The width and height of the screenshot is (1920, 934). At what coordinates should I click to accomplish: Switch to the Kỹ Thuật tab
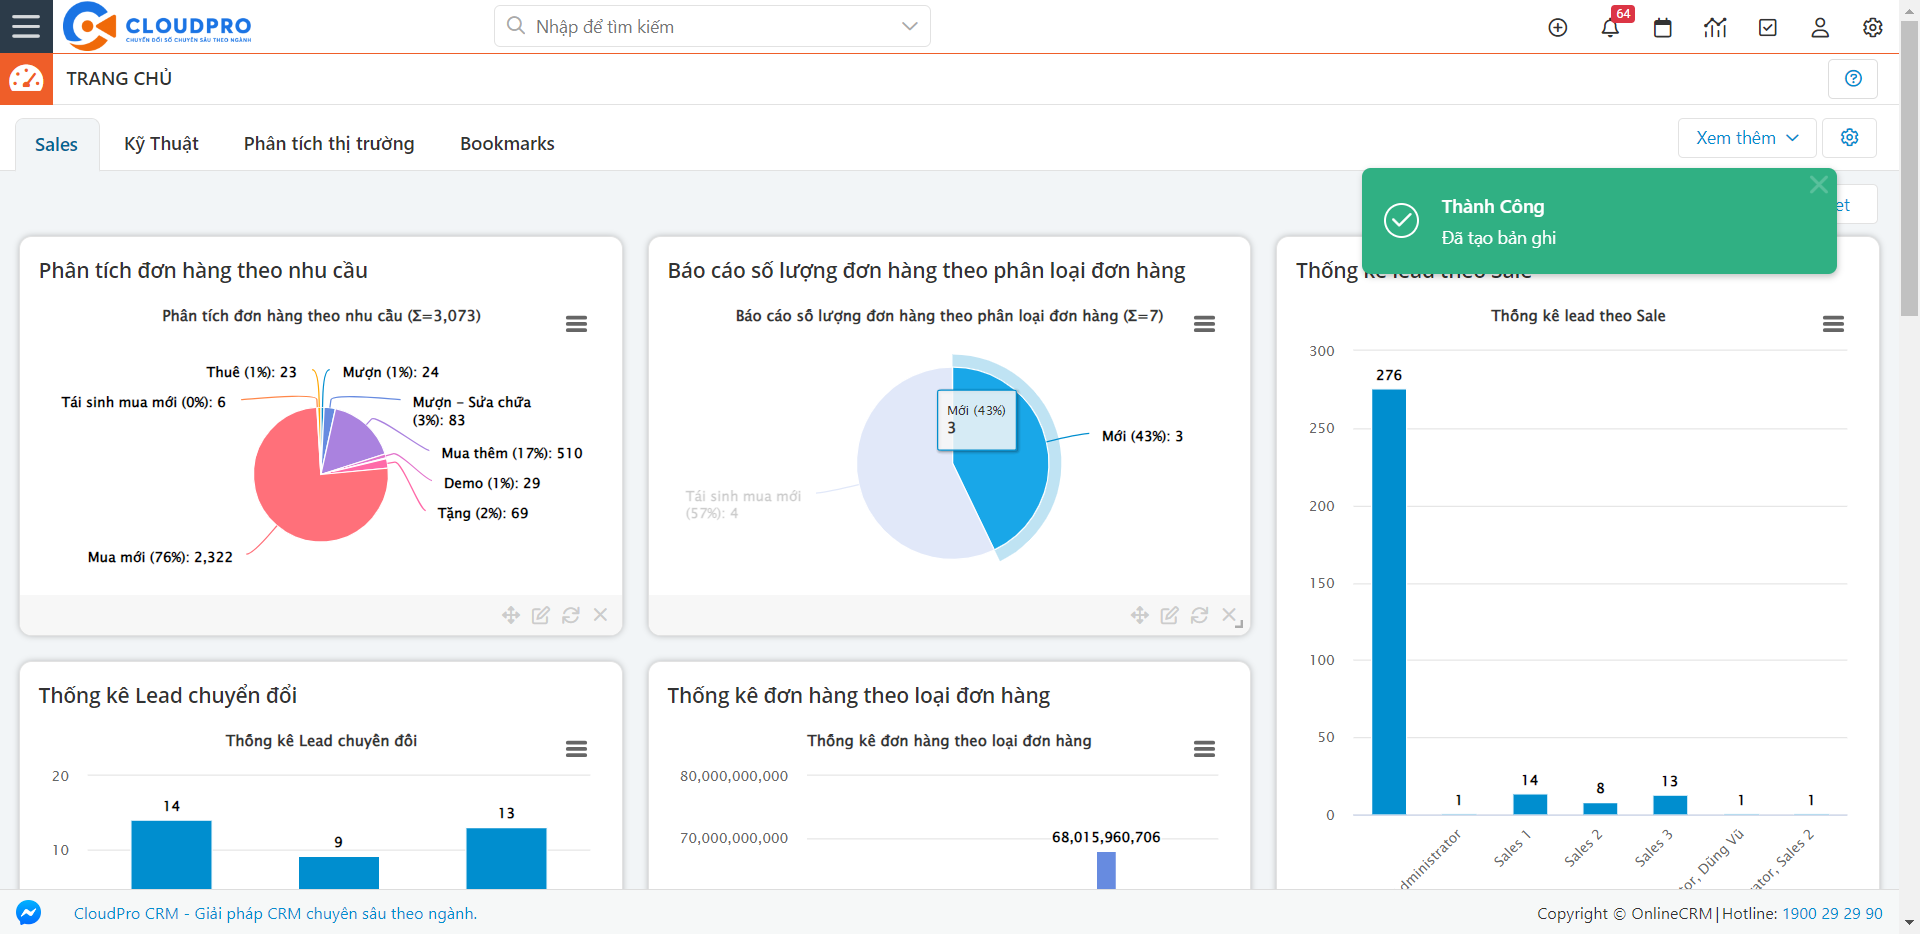tap(161, 144)
